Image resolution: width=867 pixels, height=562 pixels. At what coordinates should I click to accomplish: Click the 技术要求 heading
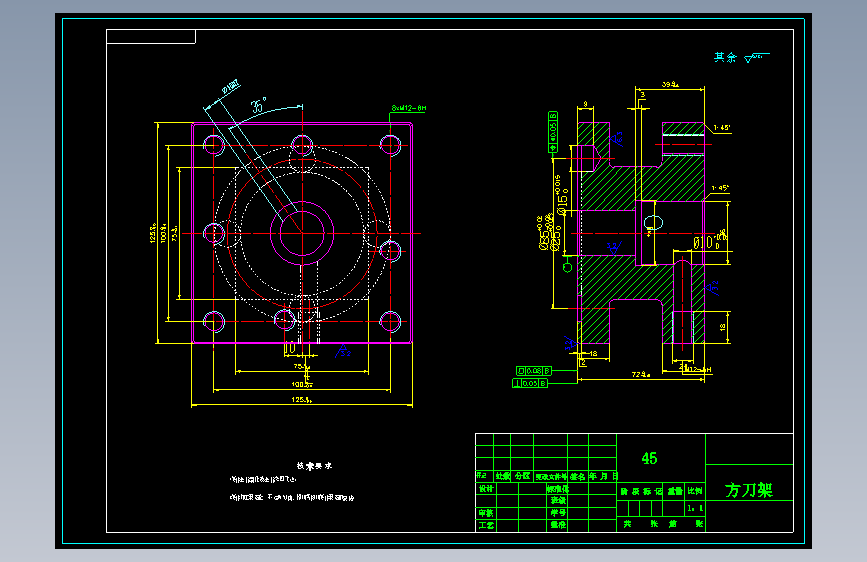click(x=314, y=466)
